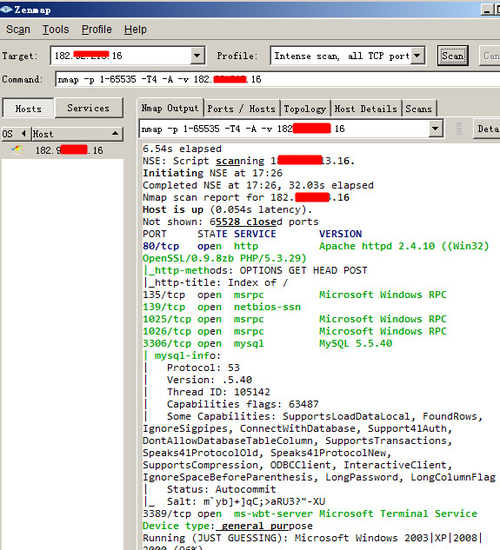500x550 pixels.
Task: Start the scan with Scan button
Action: (x=453, y=55)
